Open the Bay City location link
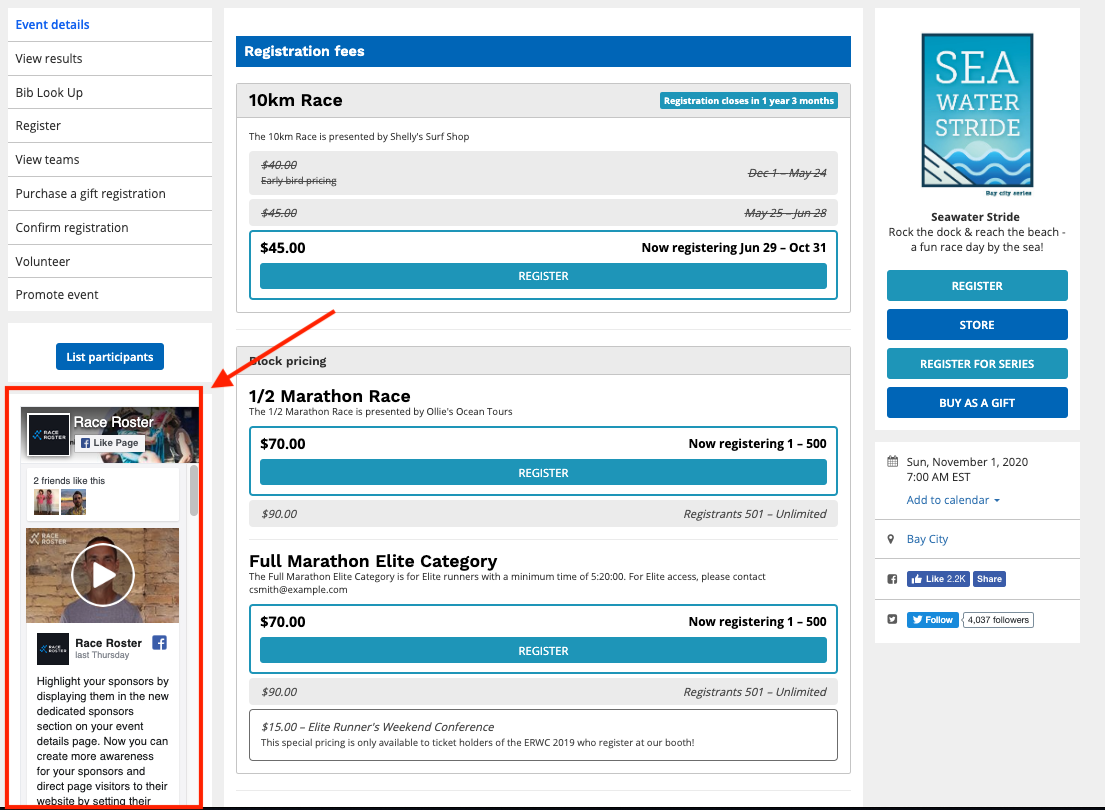1105x810 pixels. point(927,539)
